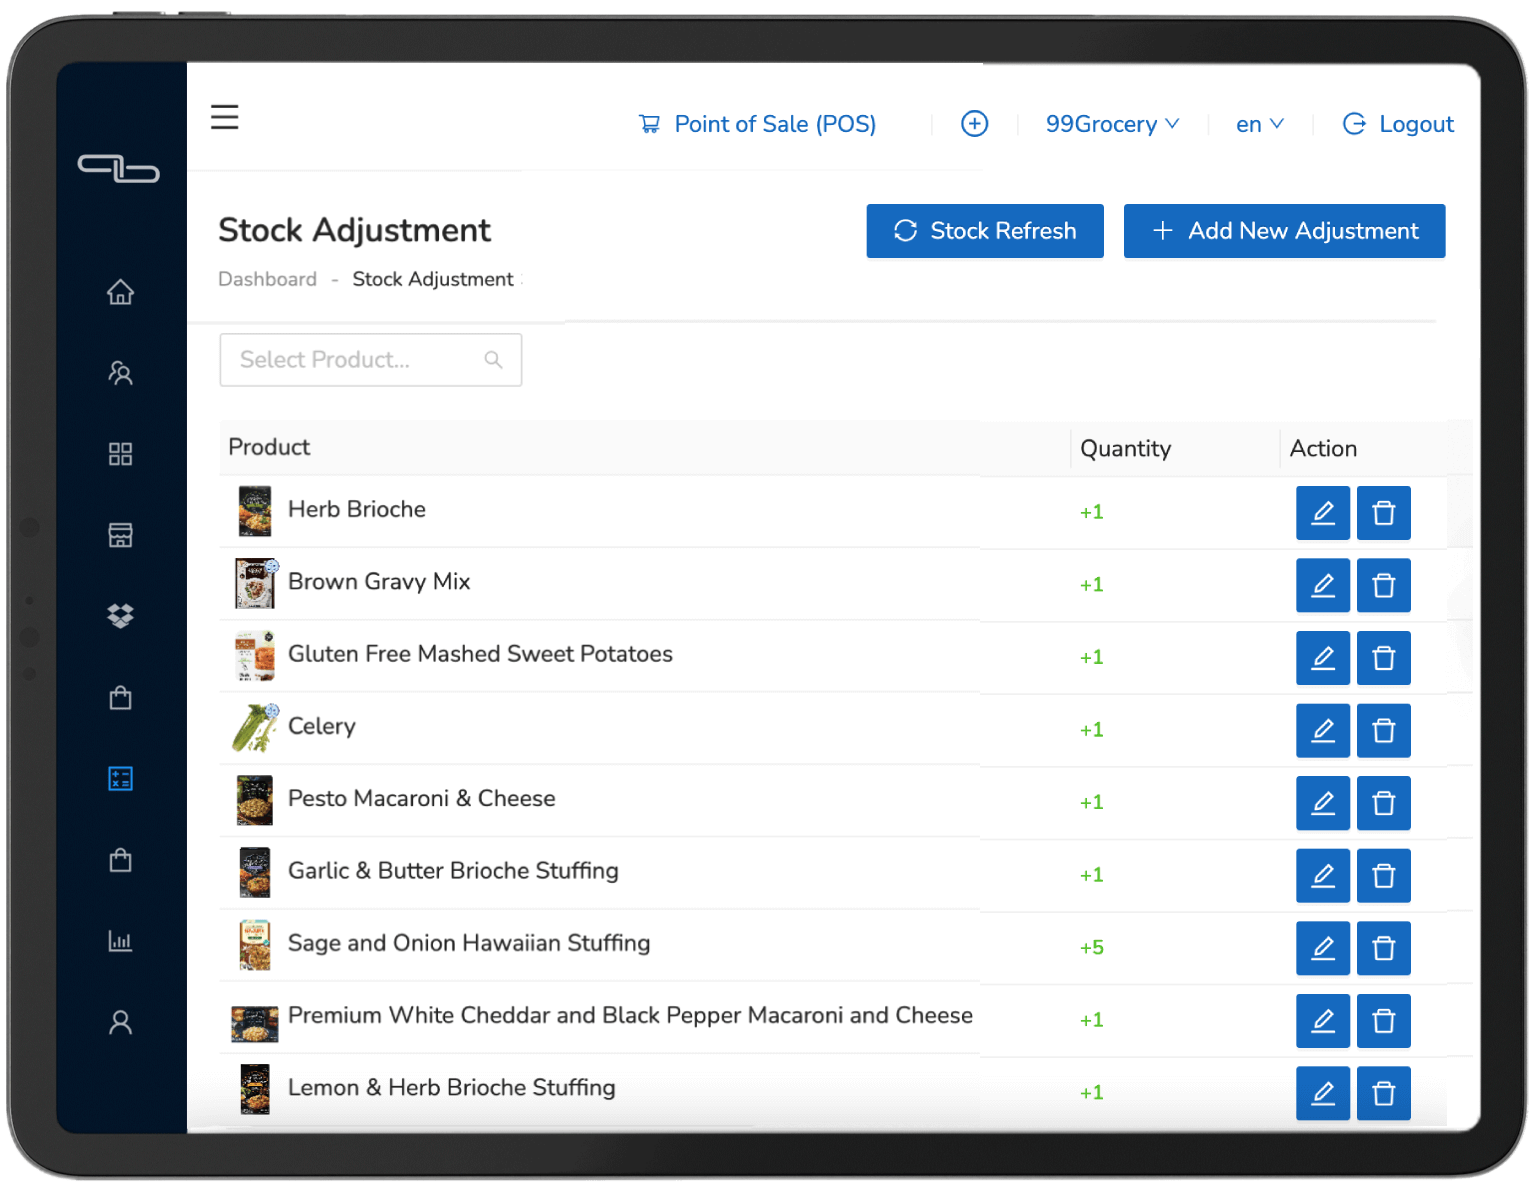Click the grid dashboard icon in sidebar
Viewport: 1536px width, 1204px height.
120,454
